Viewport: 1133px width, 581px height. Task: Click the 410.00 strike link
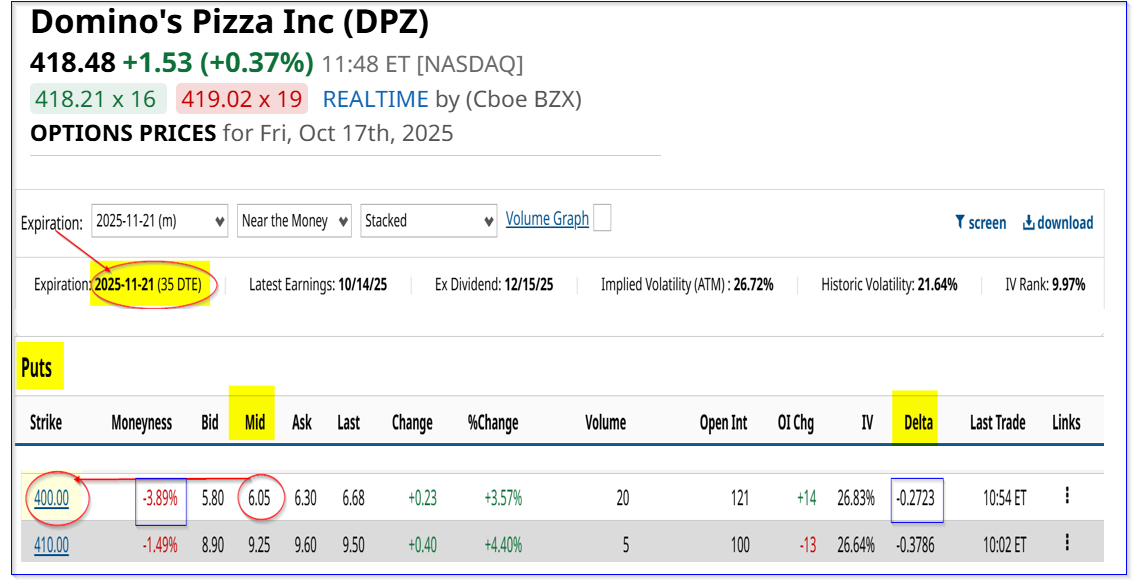point(50,545)
